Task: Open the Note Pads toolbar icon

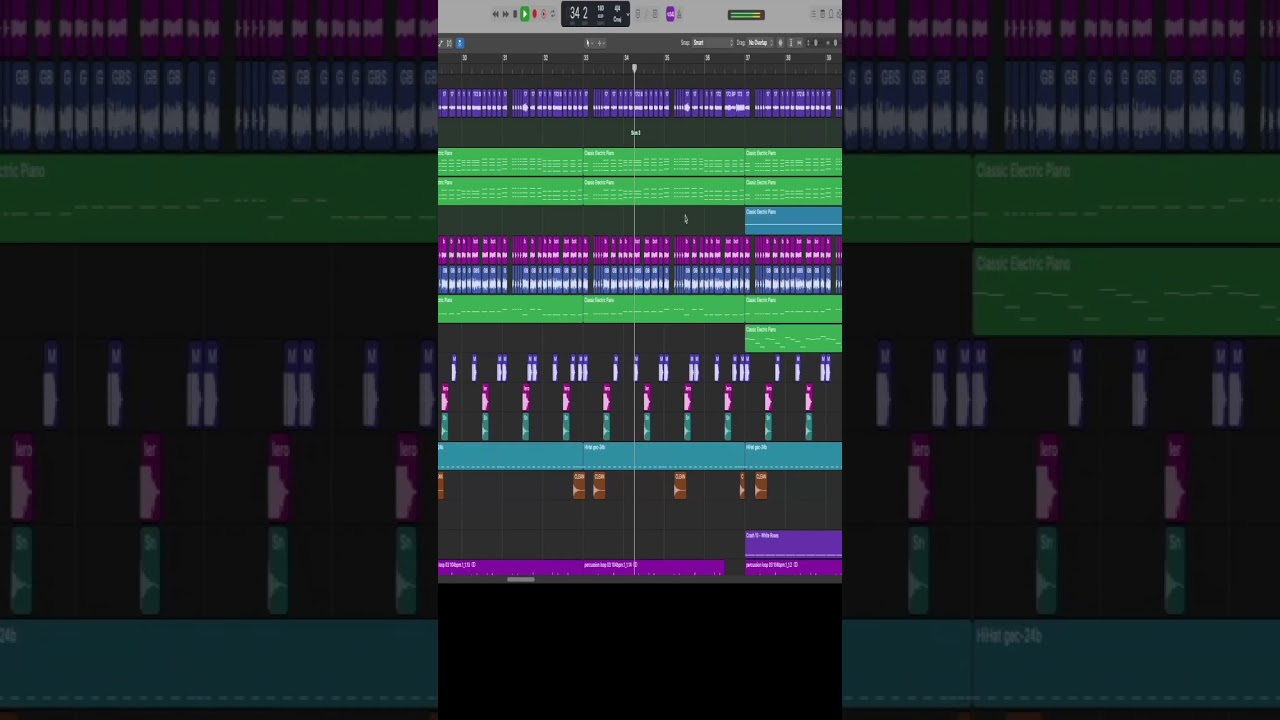Action: (x=822, y=14)
